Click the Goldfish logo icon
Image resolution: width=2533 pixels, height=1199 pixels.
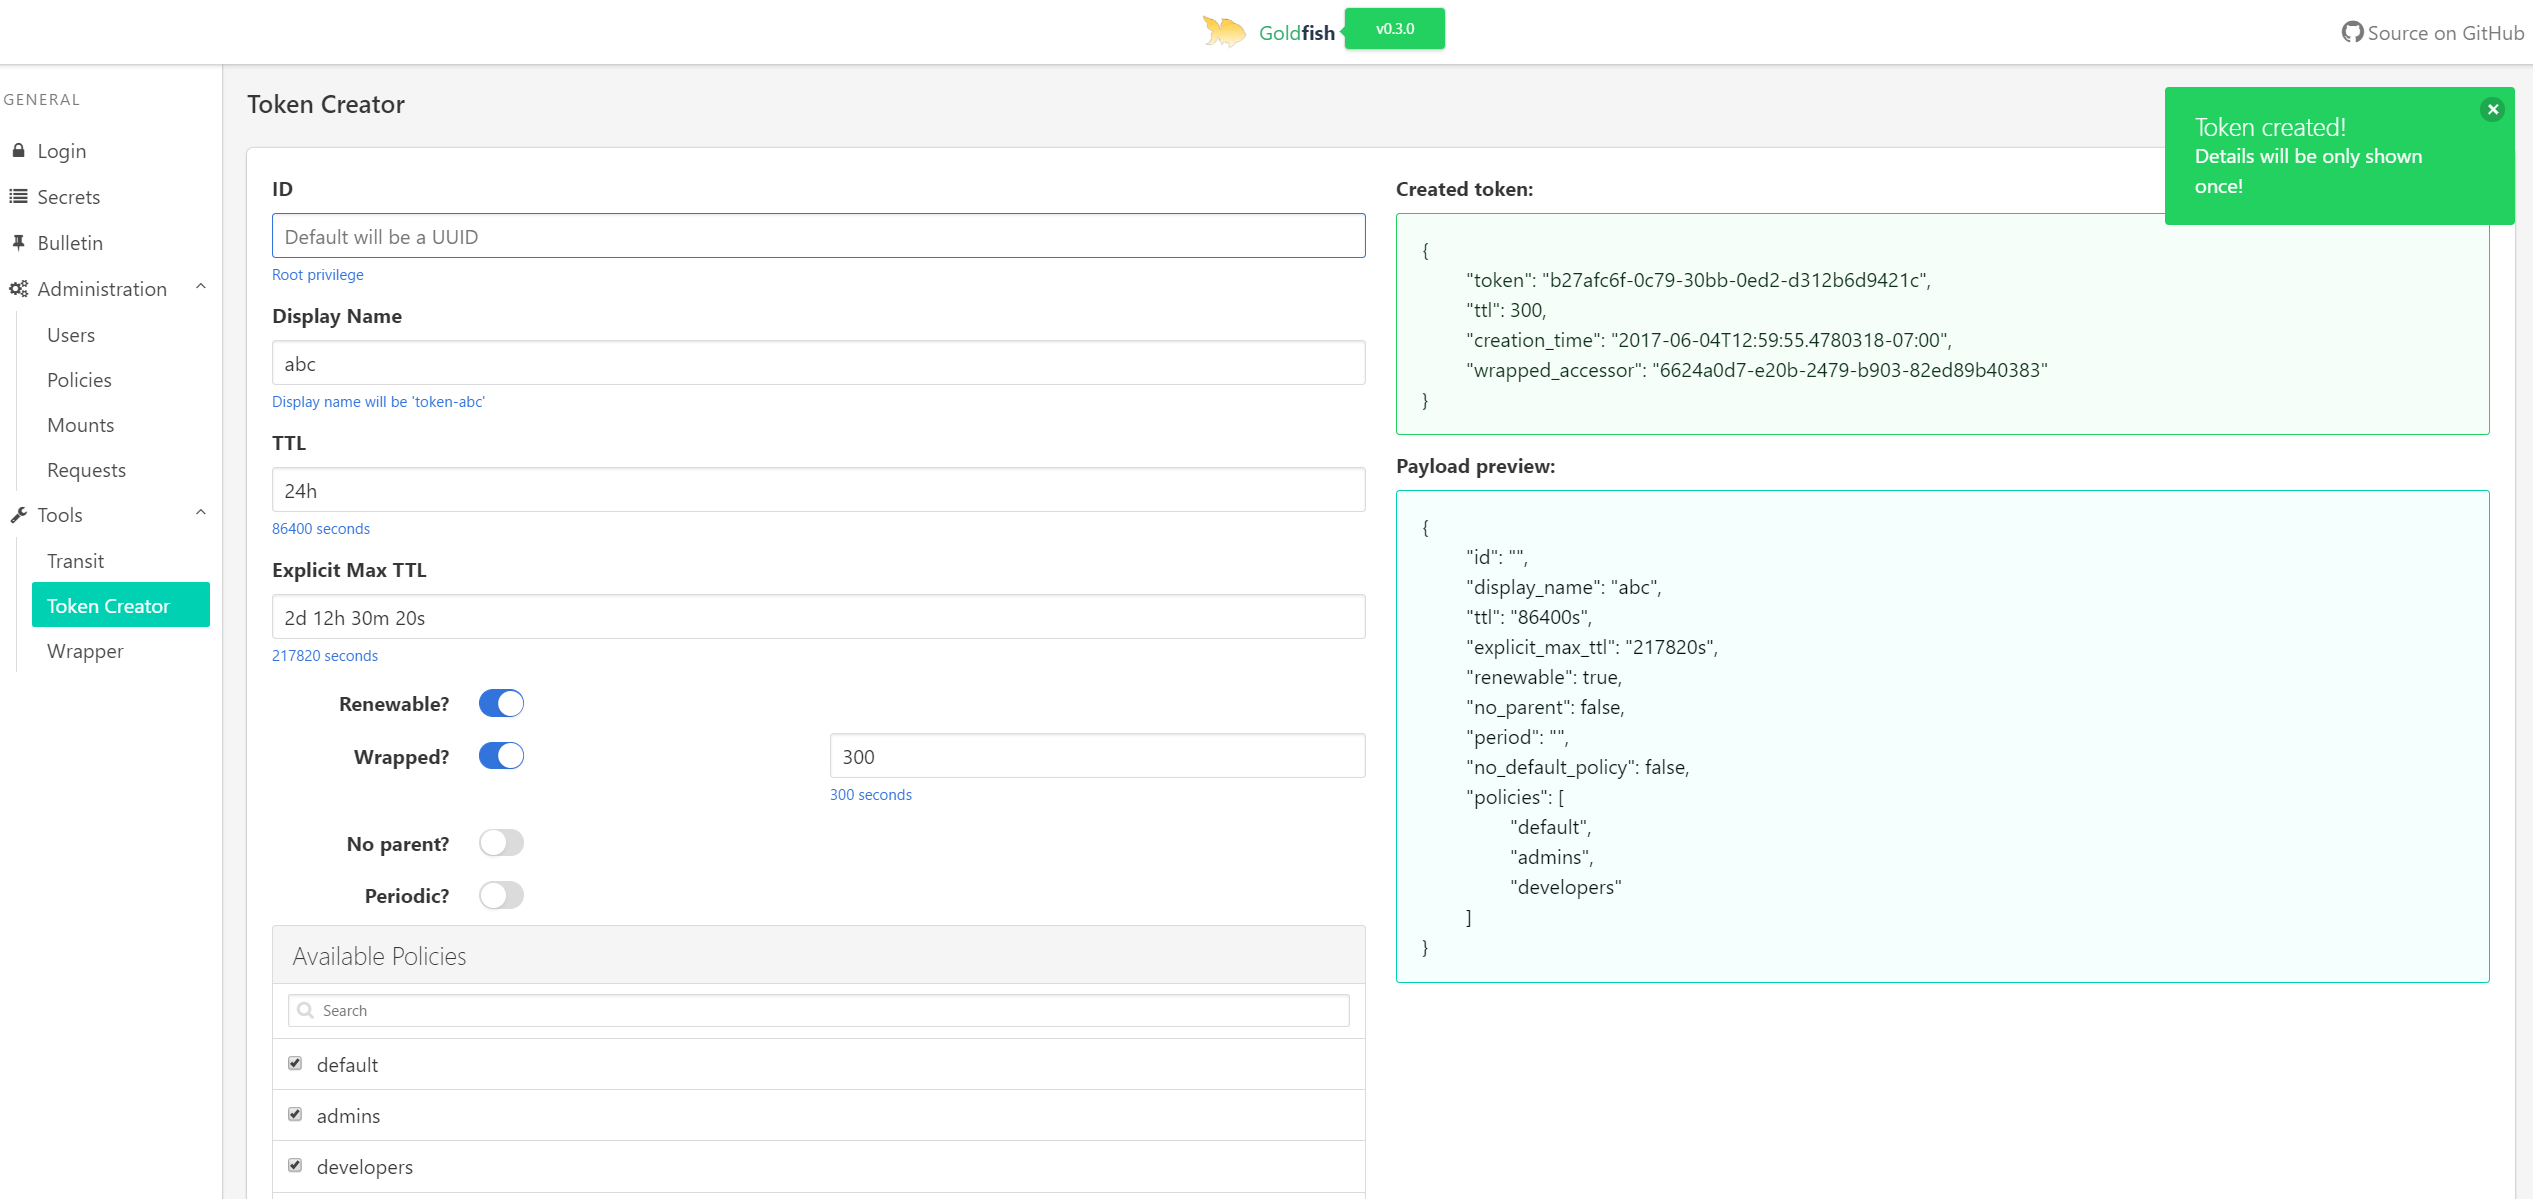click(x=1223, y=31)
